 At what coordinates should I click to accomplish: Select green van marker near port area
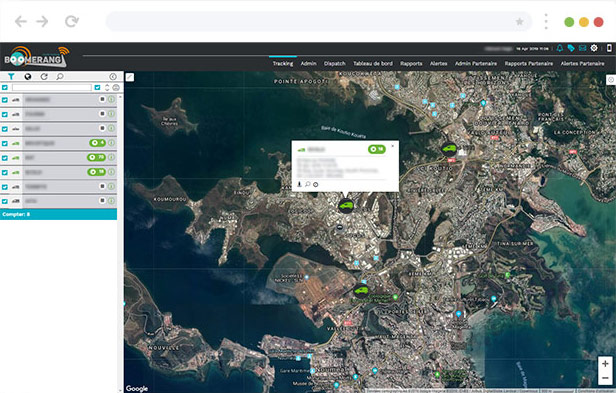point(361,291)
